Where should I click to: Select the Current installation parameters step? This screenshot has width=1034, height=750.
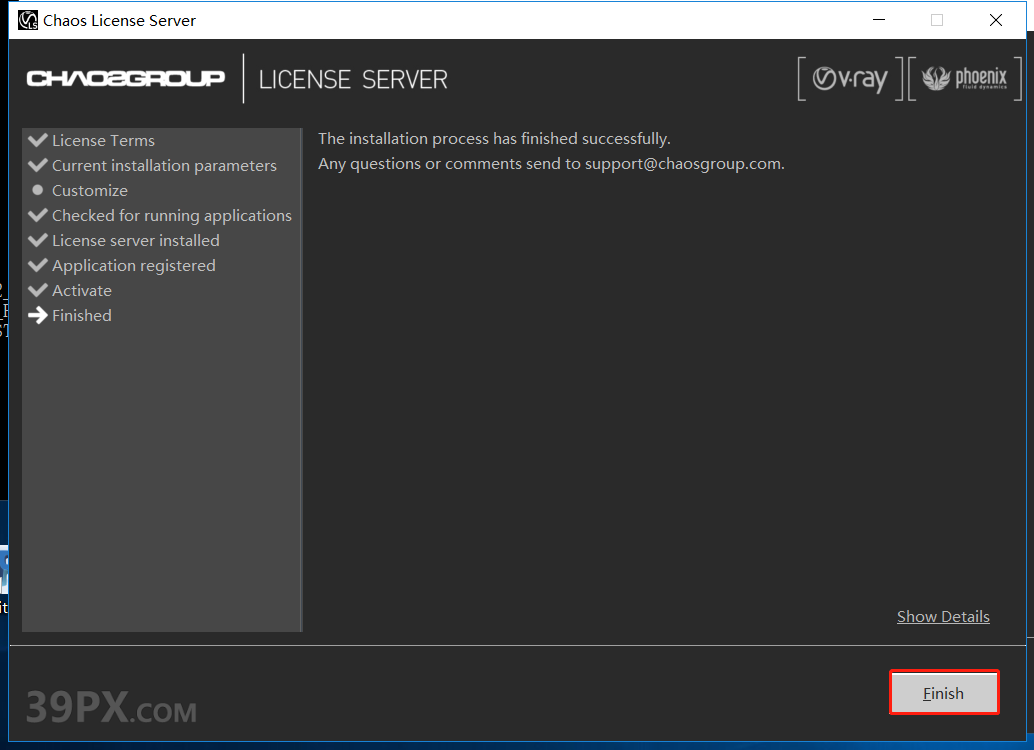[164, 166]
